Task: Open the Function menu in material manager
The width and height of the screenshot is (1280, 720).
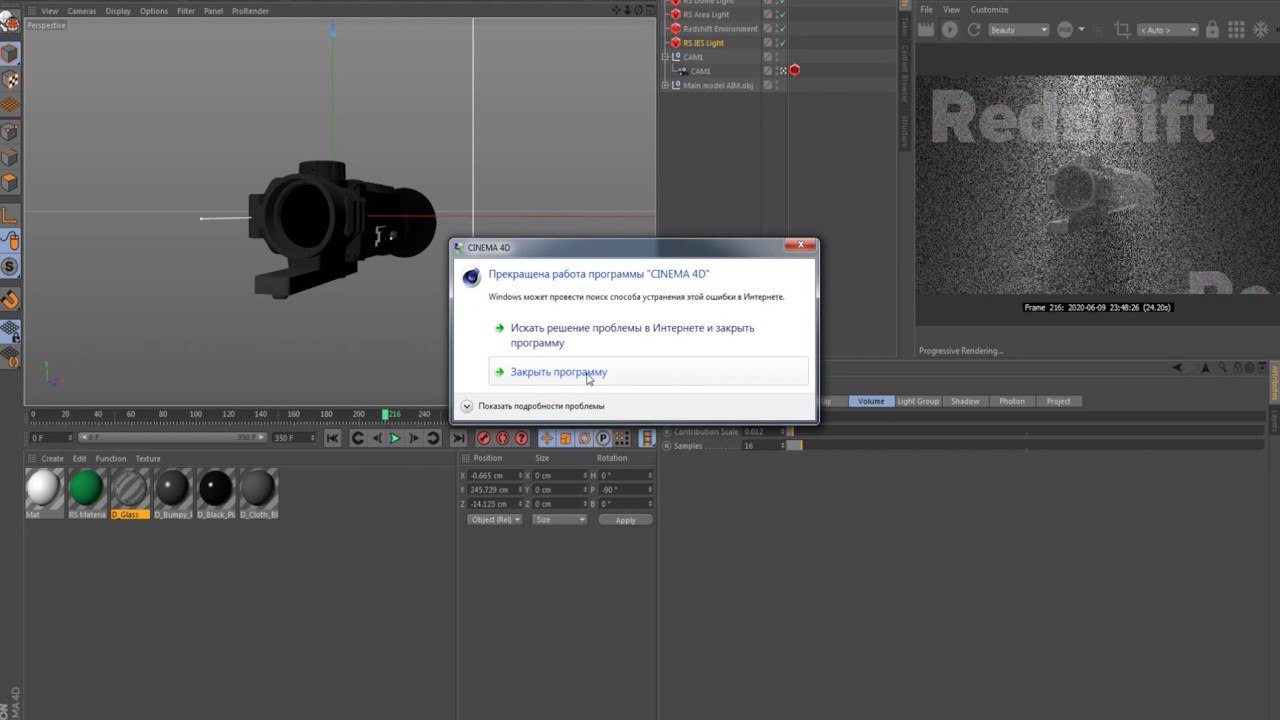Action: coord(111,459)
